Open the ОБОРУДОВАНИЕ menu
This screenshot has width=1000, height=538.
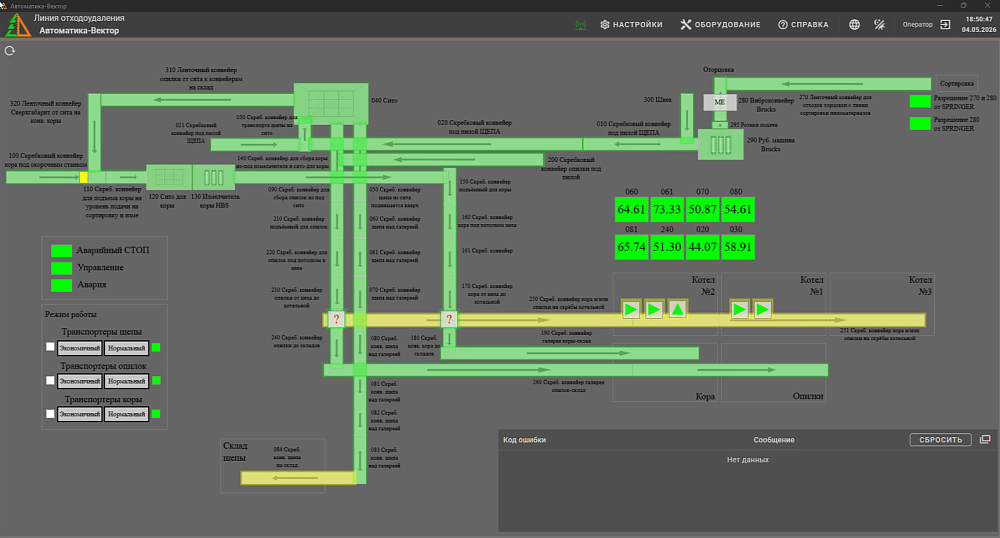(720, 25)
